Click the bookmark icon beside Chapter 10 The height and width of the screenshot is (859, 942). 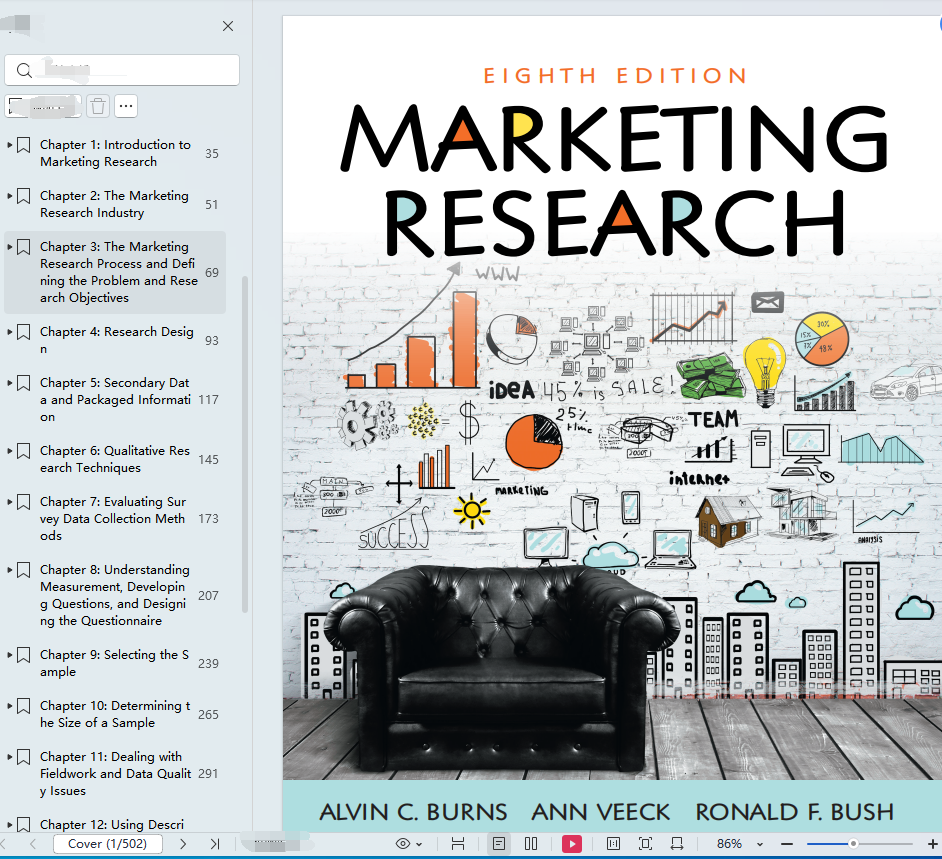(x=23, y=706)
